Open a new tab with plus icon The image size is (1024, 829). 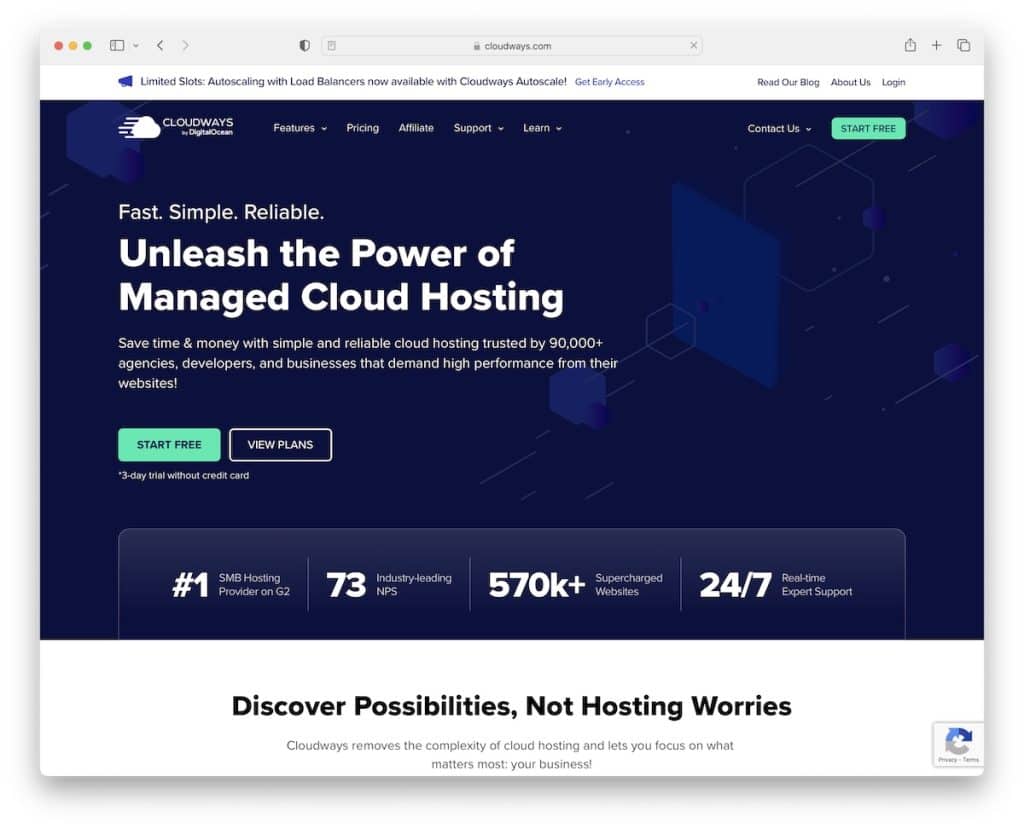(936, 45)
